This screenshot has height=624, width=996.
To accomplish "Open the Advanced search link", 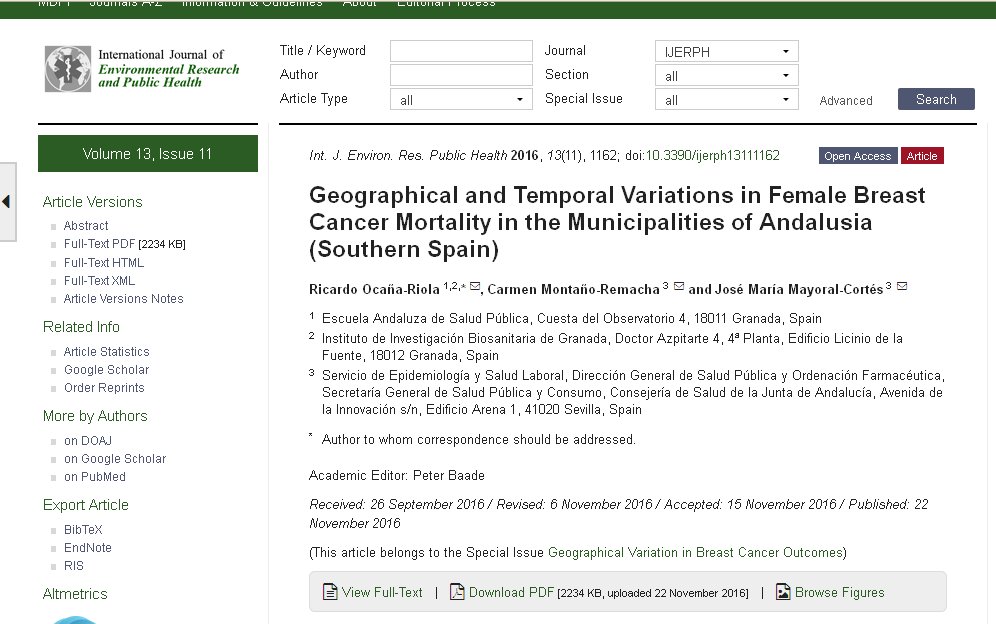I will click(846, 100).
